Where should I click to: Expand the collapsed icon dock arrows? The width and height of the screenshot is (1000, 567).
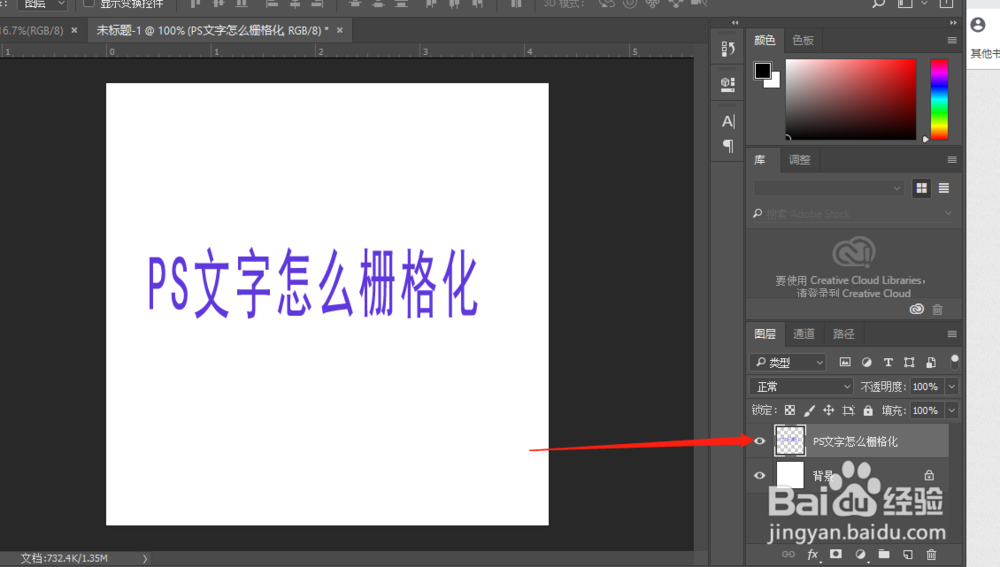coord(735,22)
